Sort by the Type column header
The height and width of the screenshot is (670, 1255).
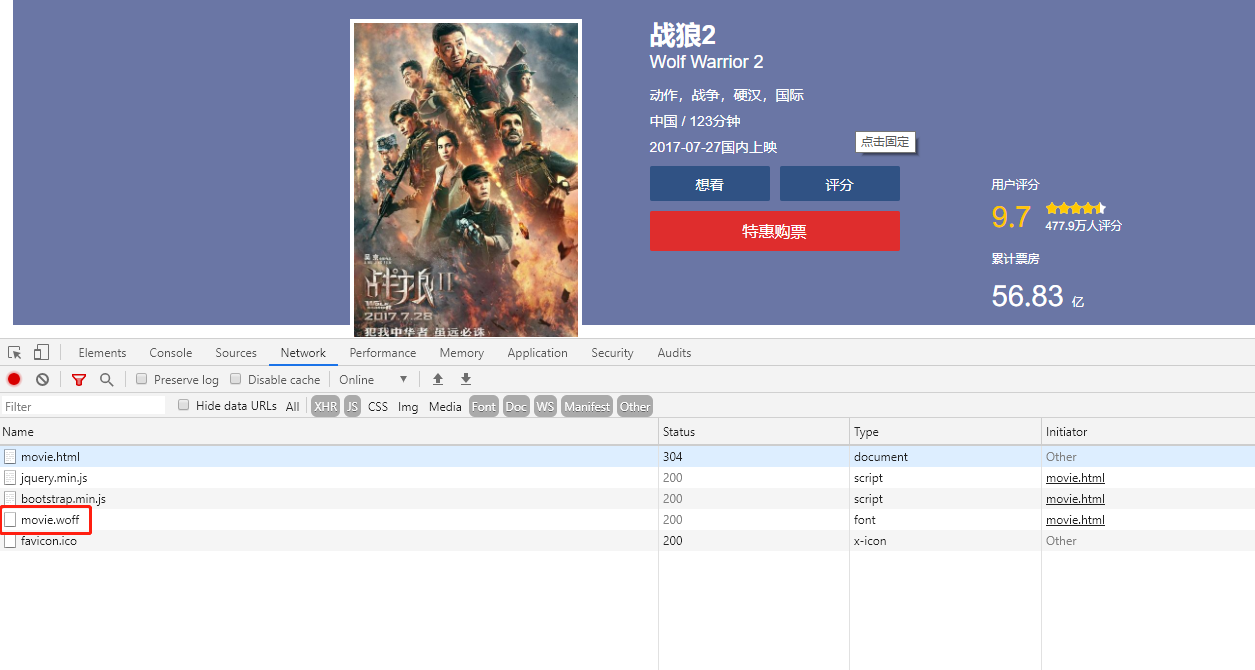pos(945,432)
